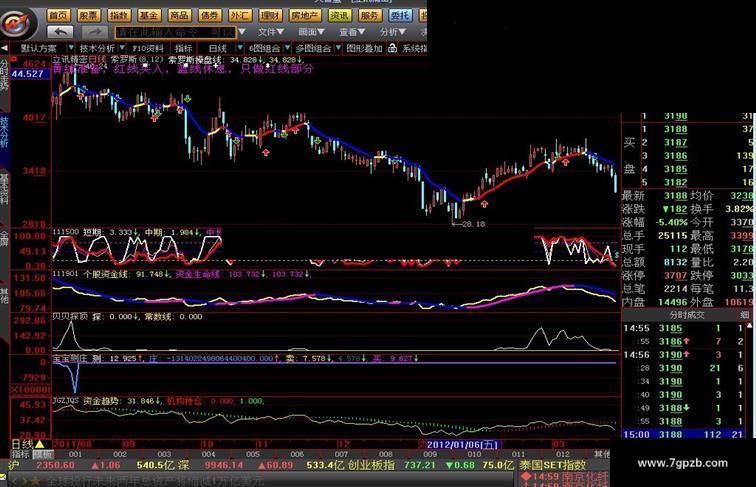Screen dimensions: 756x487
Task: Expand the 多图组合 dropdown arrow
Action: point(338,48)
